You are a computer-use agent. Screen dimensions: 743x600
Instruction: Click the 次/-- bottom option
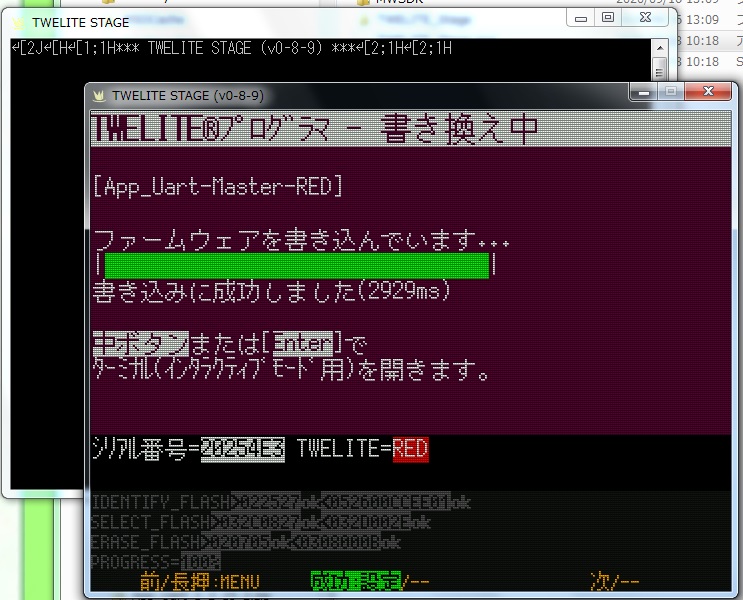pos(615,582)
